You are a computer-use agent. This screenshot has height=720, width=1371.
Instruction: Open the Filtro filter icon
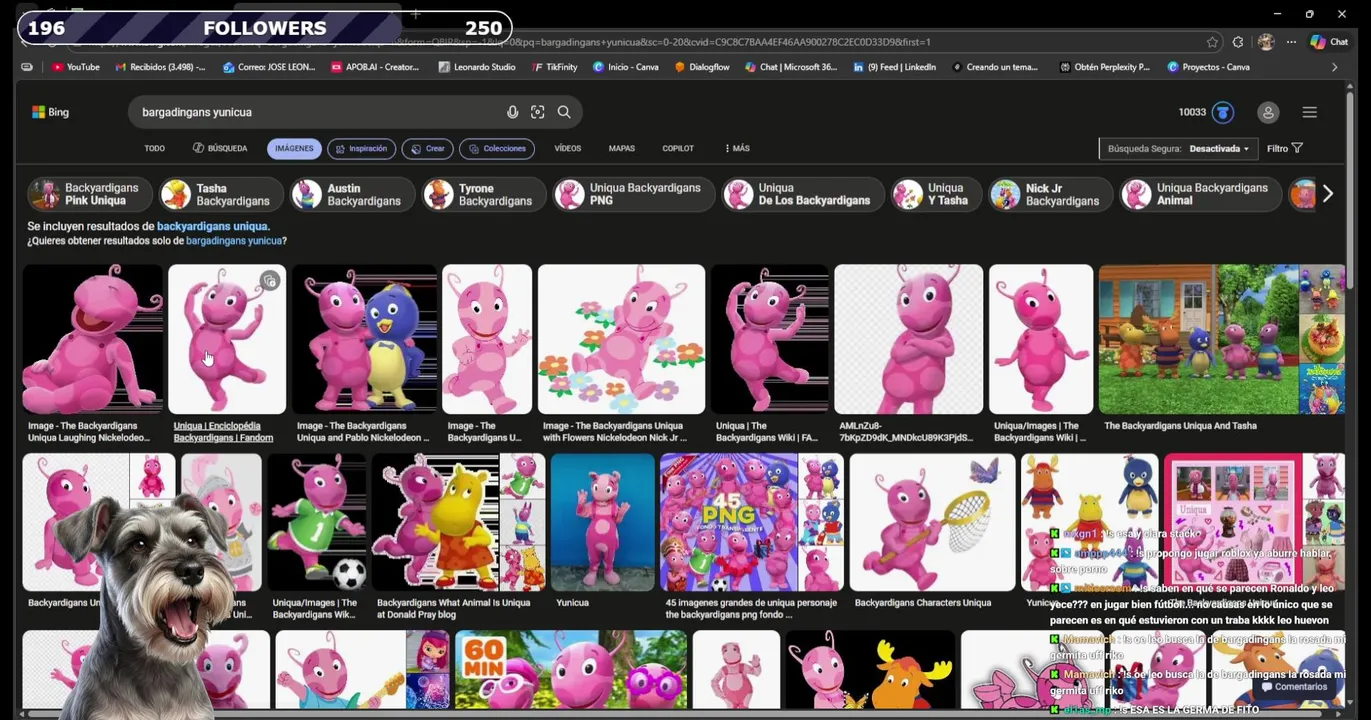pyautogui.click(x=1285, y=148)
